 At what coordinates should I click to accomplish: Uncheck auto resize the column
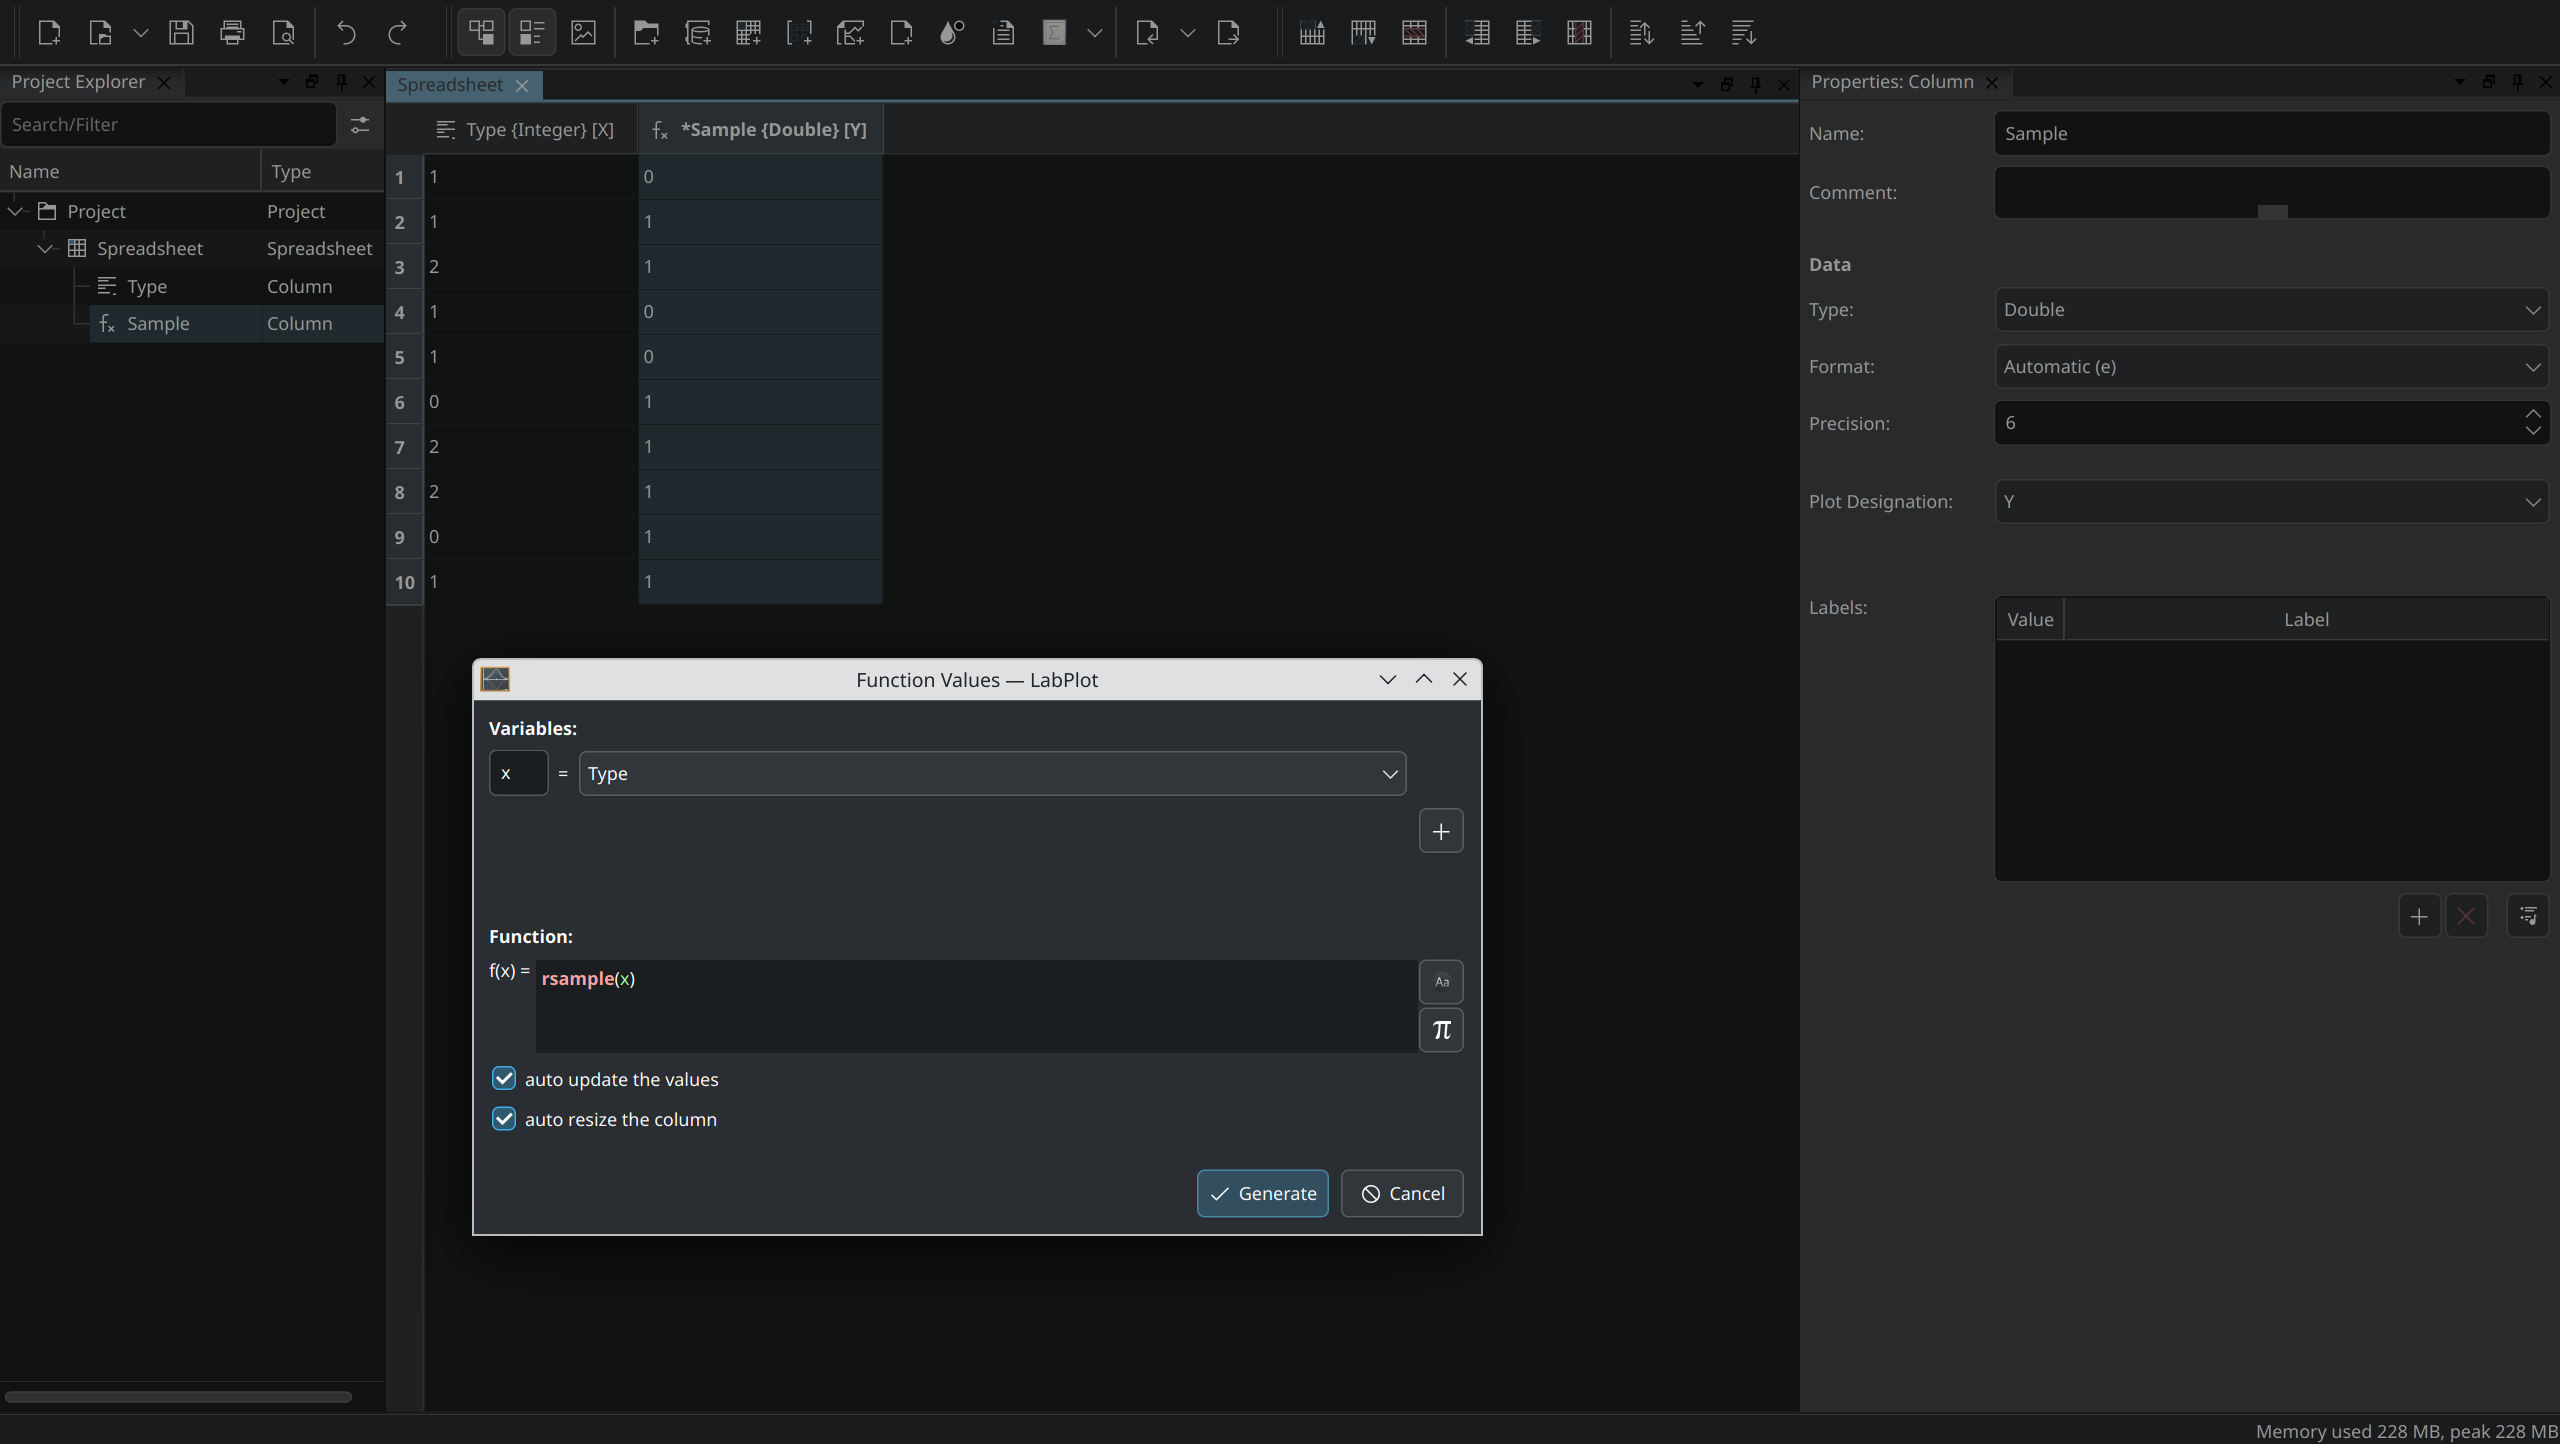[x=504, y=1119]
